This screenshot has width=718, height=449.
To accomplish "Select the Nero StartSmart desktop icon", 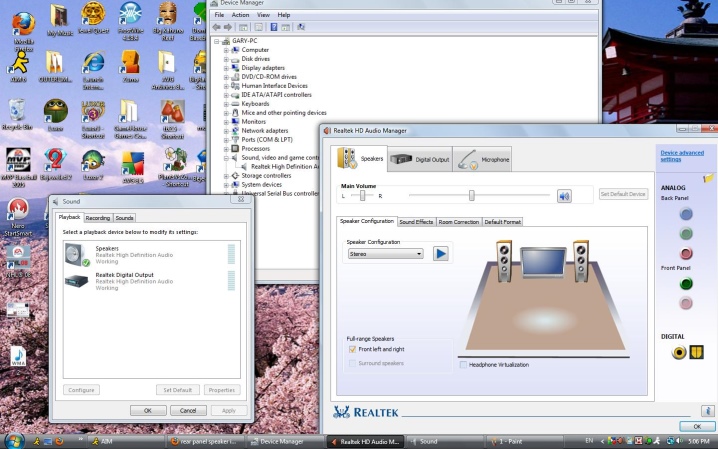I will (18, 217).
